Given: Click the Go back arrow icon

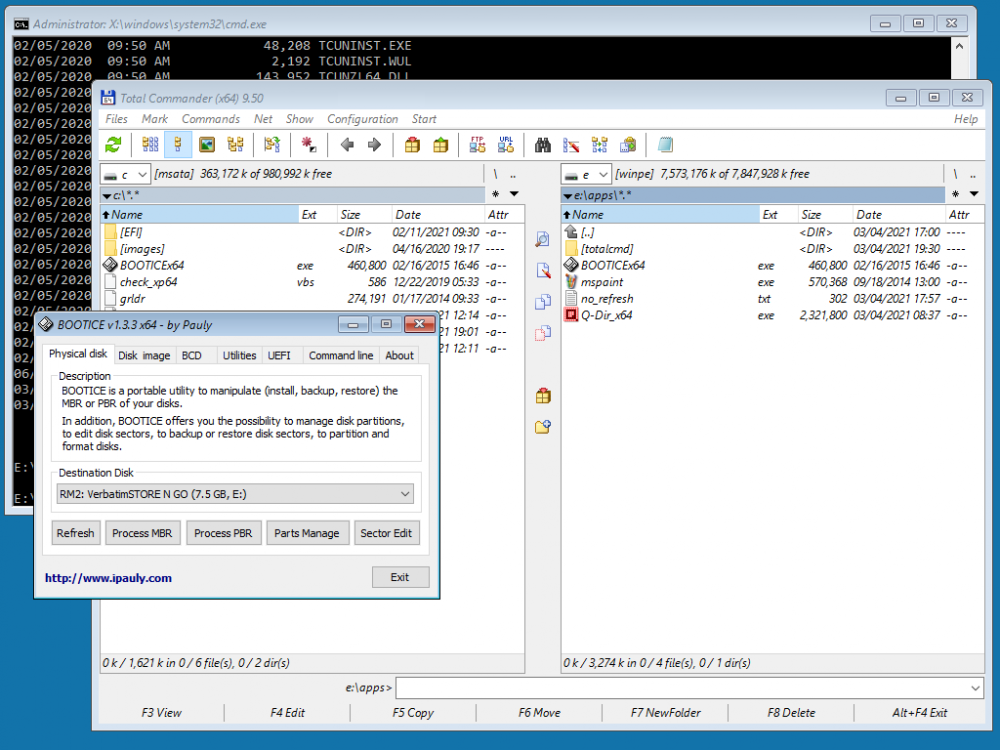Looking at the screenshot, I should click(347, 145).
